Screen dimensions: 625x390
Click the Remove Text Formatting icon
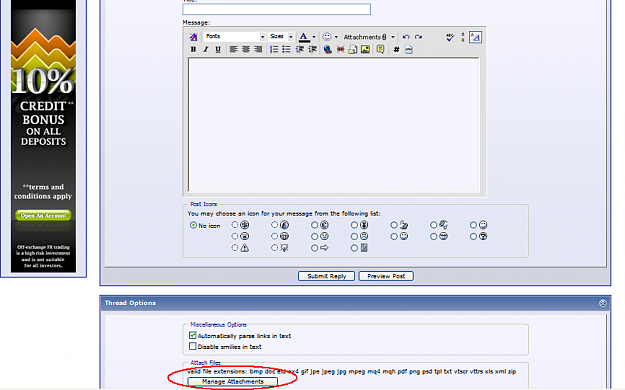tap(193, 37)
